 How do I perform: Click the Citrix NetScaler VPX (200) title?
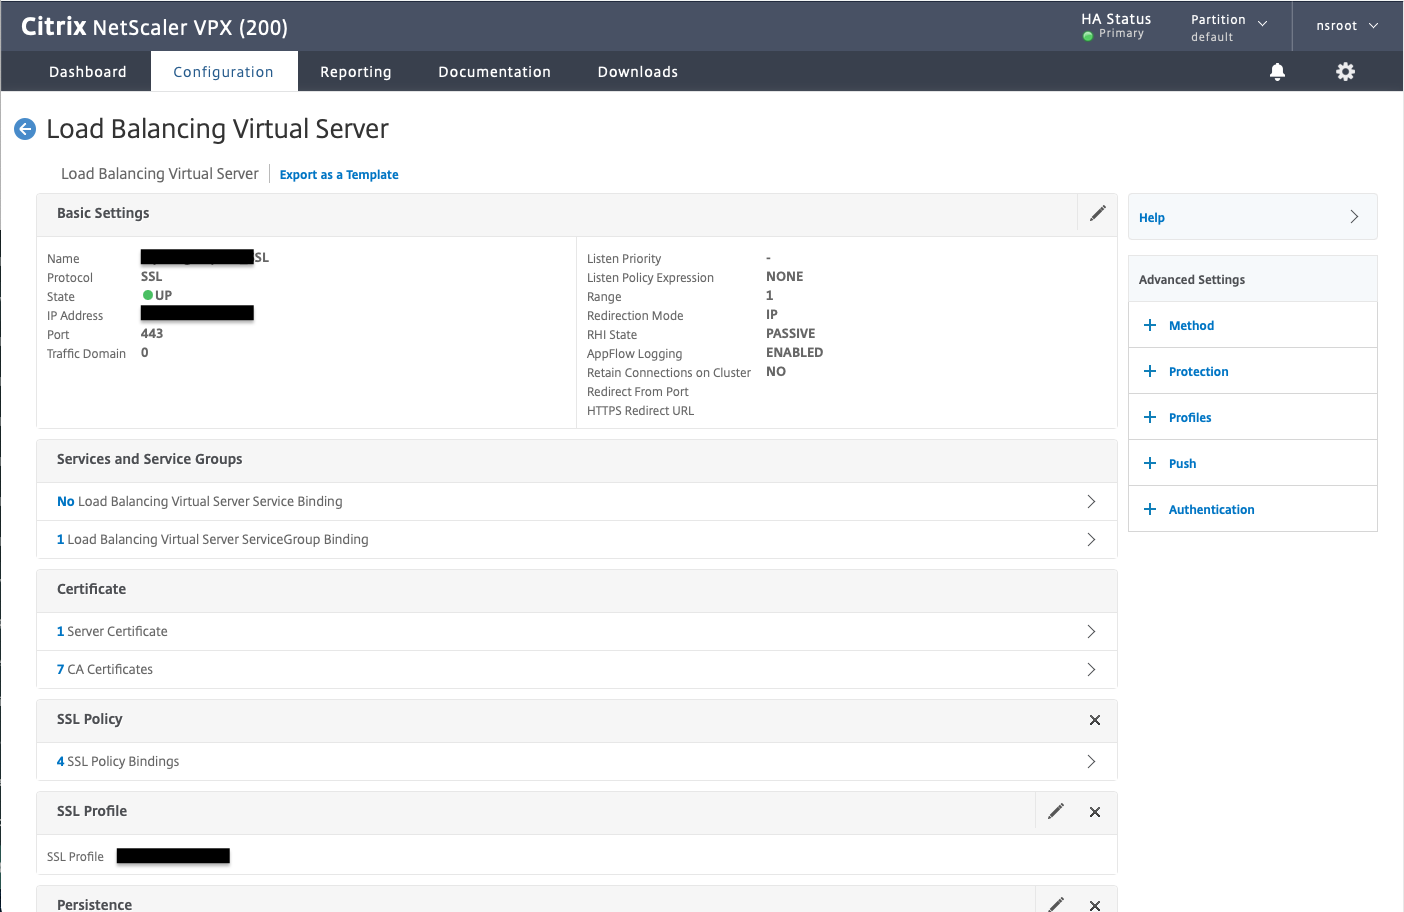154,27
